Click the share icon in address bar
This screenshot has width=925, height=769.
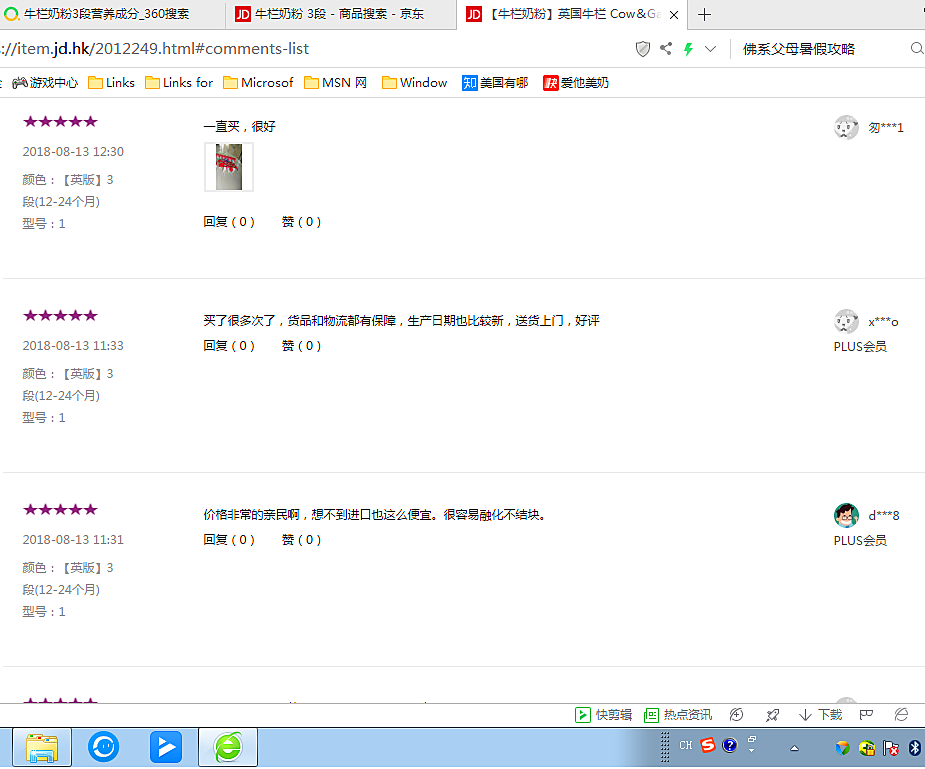tap(666, 49)
